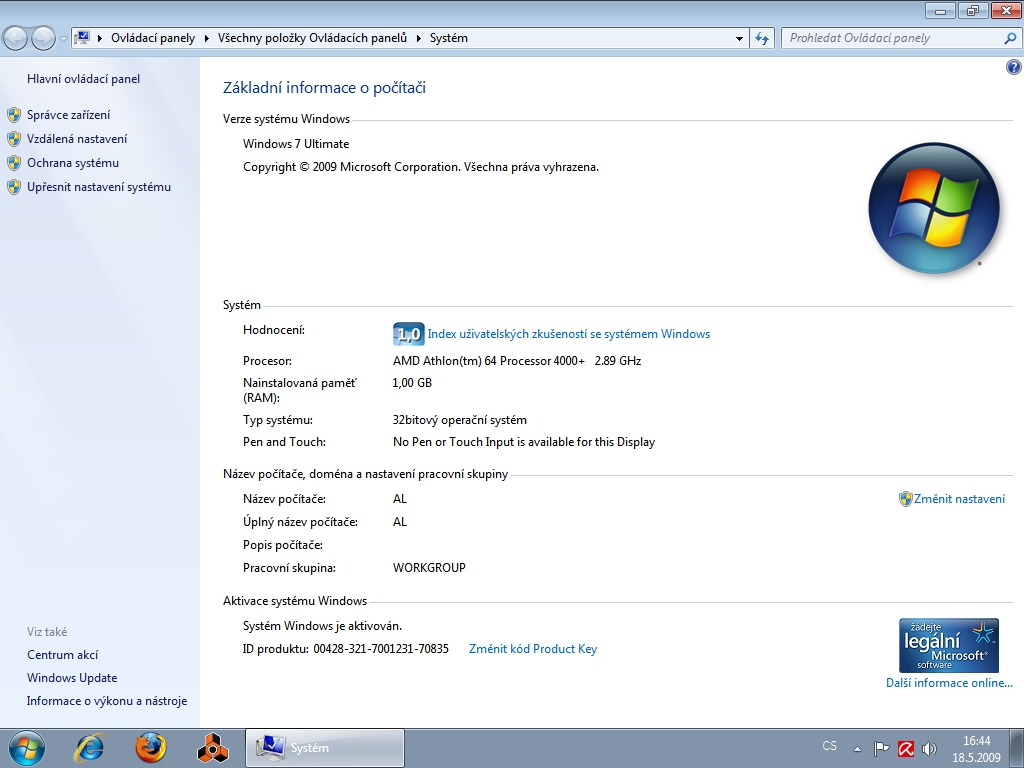The width and height of the screenshot is (1024, 768).
Task: Click the shield icon beside Vzdálená nastavení
Action: click(14, 139)
